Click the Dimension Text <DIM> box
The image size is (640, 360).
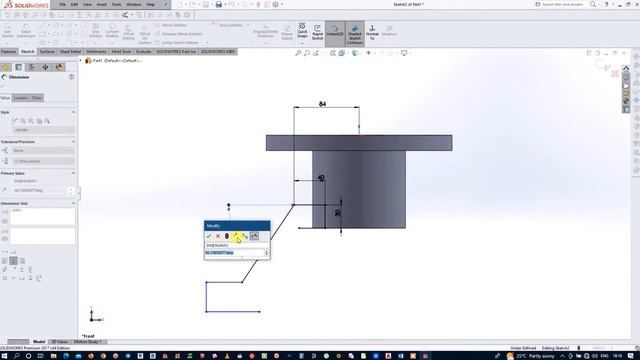pyautogui.click(x=42, y=217)
